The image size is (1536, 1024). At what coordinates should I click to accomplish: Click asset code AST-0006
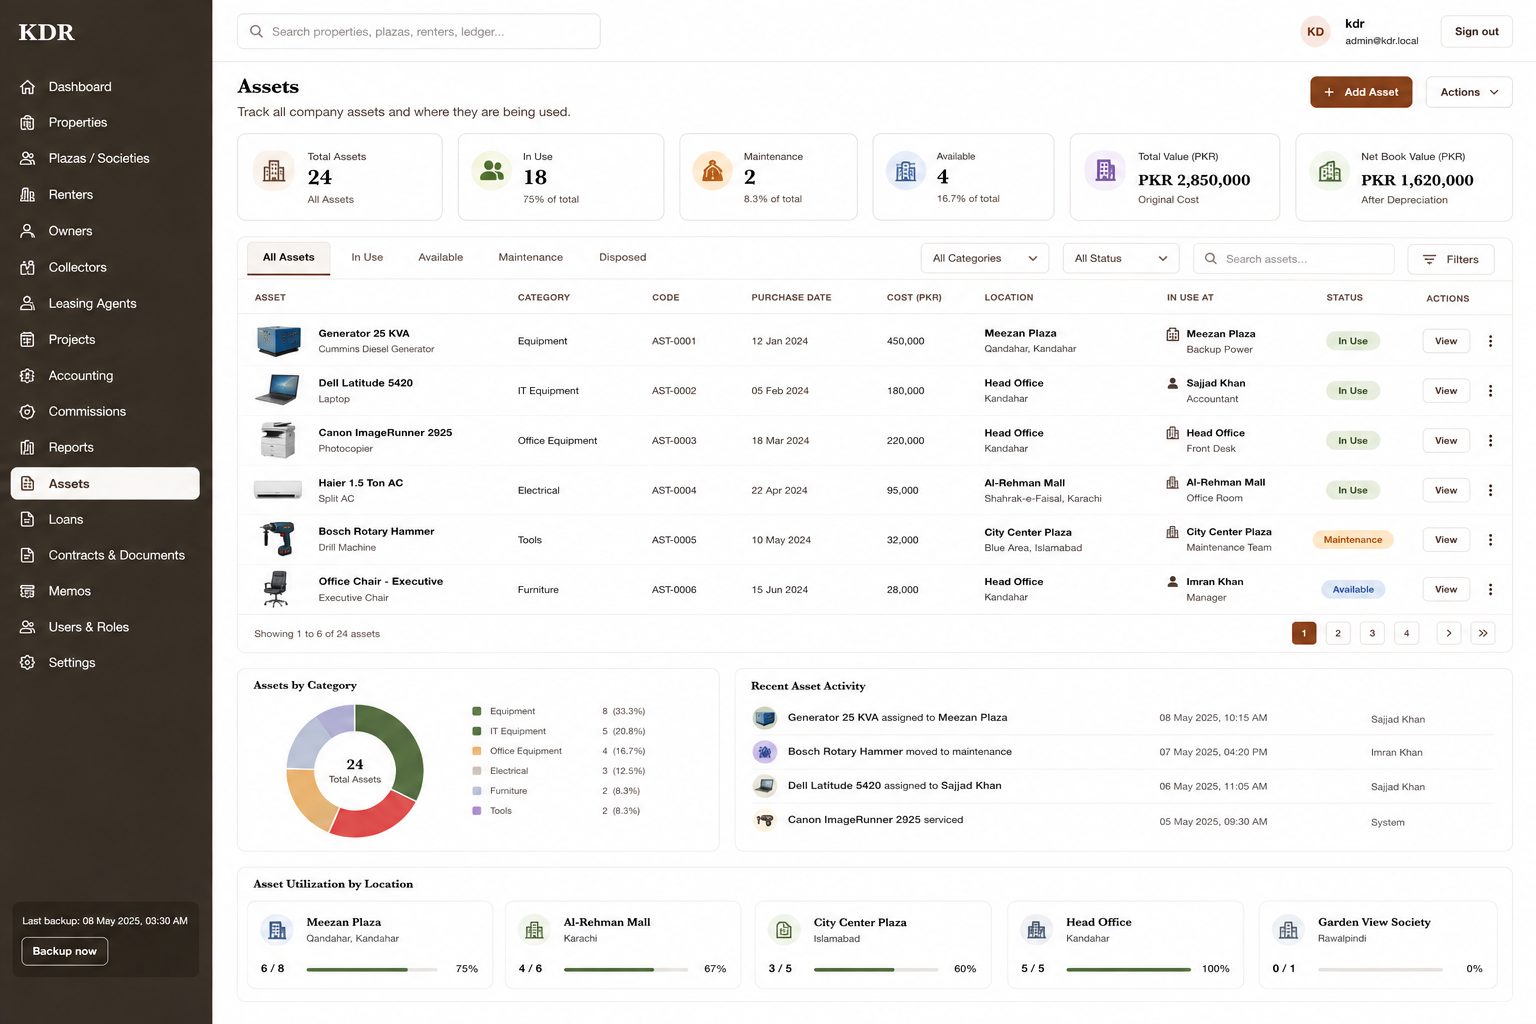(674, 590)
